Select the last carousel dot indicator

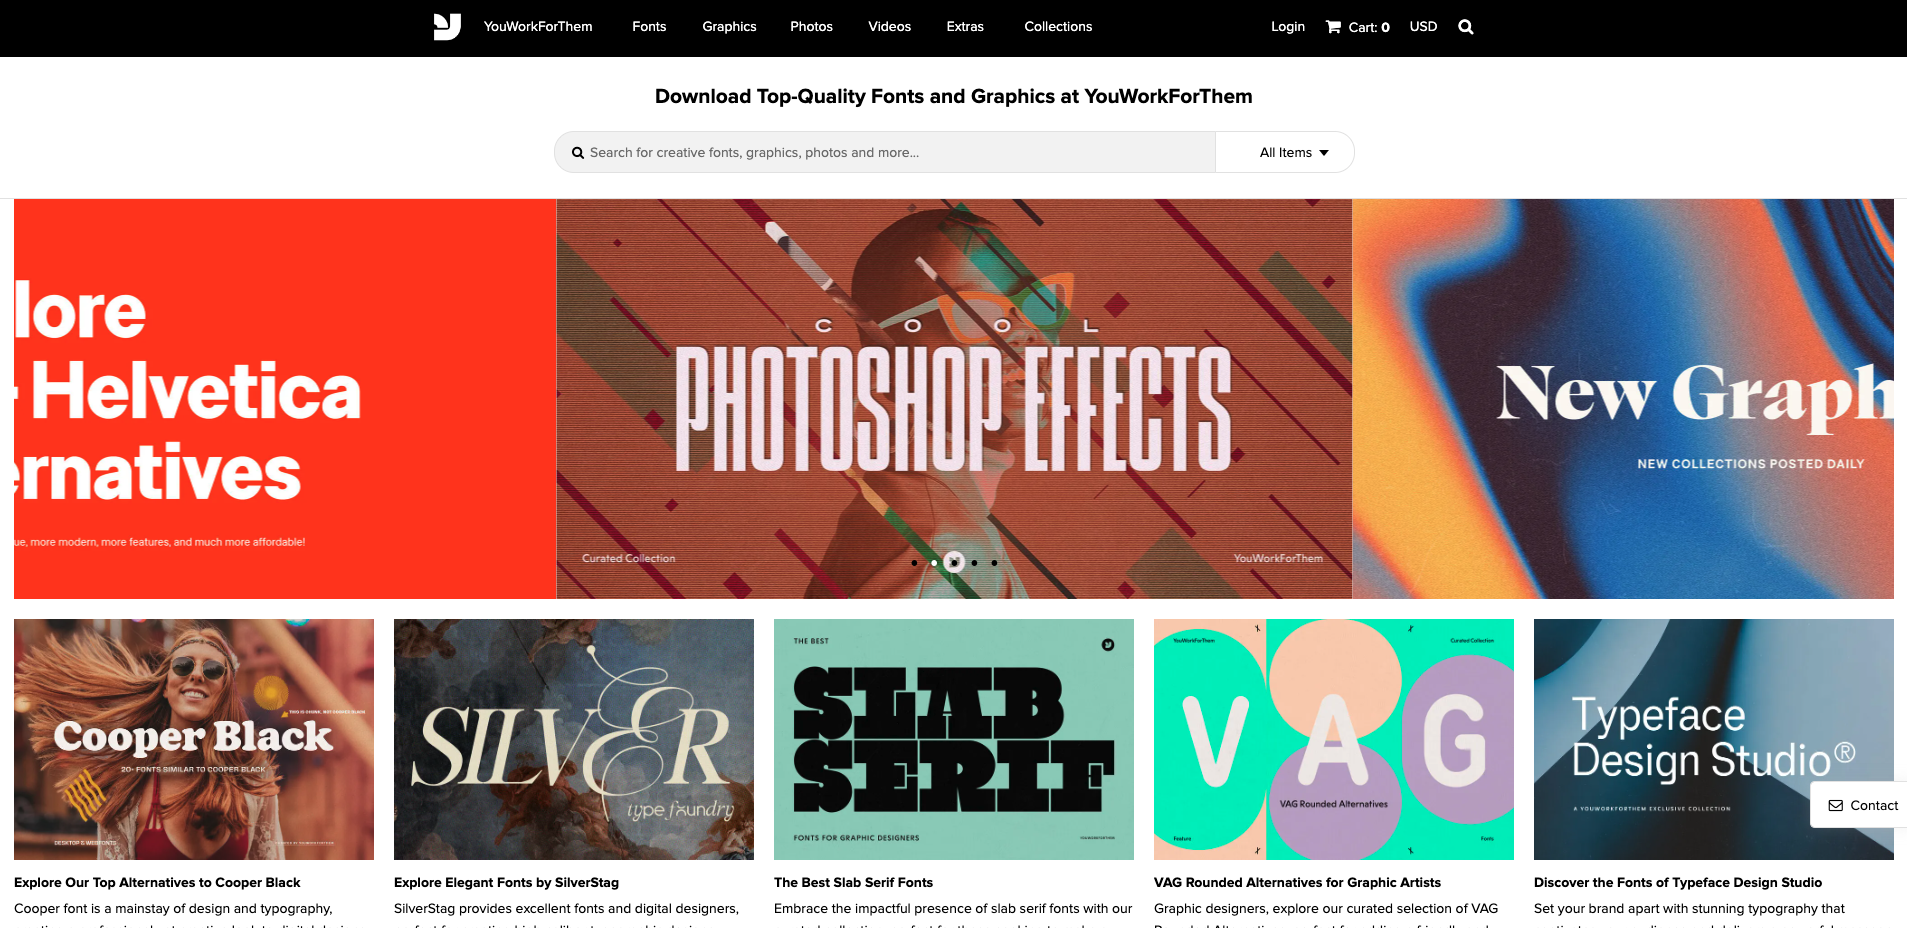(x=994, y=562)
